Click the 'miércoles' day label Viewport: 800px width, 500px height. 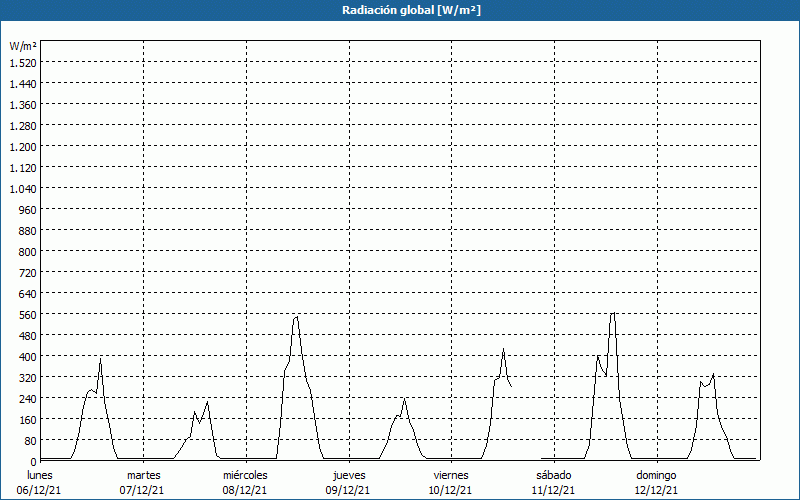(x=245, y=475)
